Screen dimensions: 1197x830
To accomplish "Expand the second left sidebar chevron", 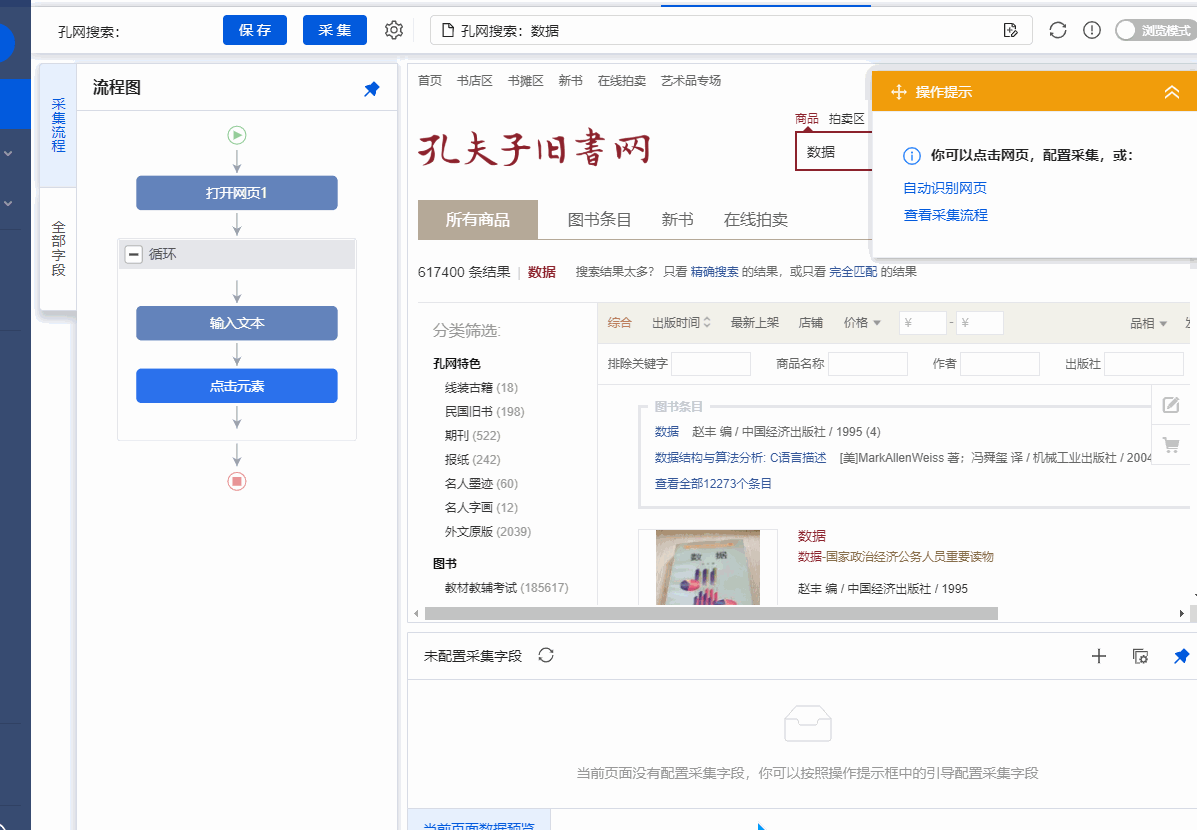I will (x=8, y=204).
